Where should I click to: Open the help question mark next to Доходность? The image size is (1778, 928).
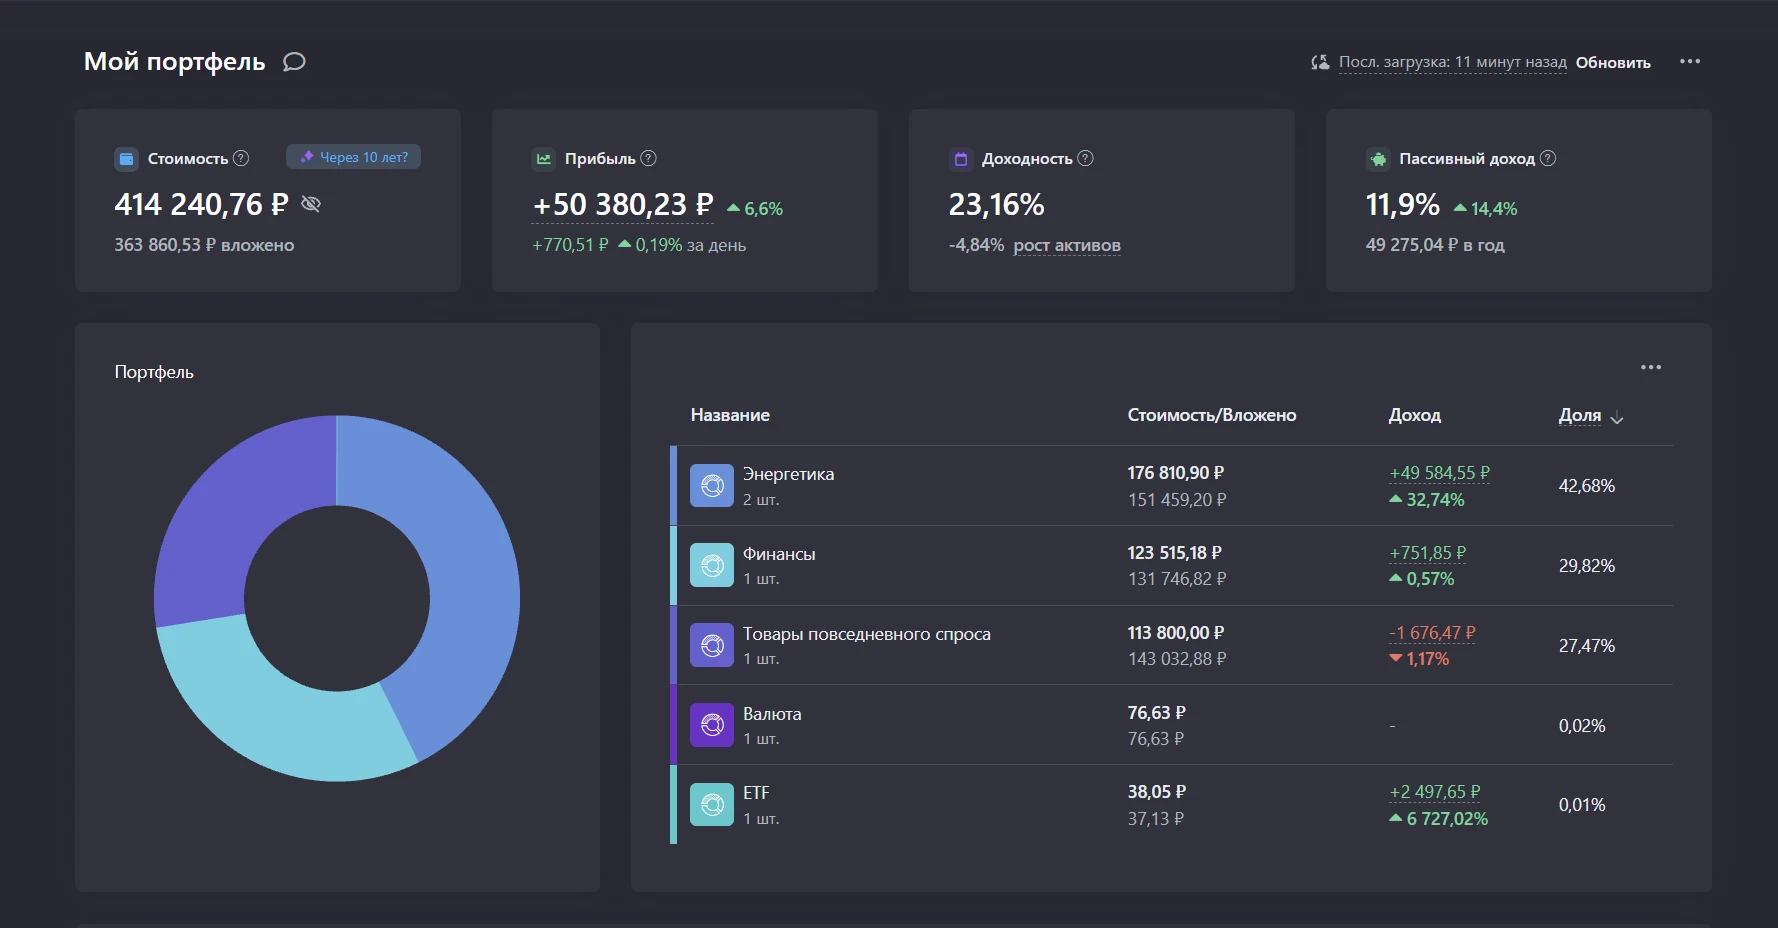click(x=1085, y=158)
